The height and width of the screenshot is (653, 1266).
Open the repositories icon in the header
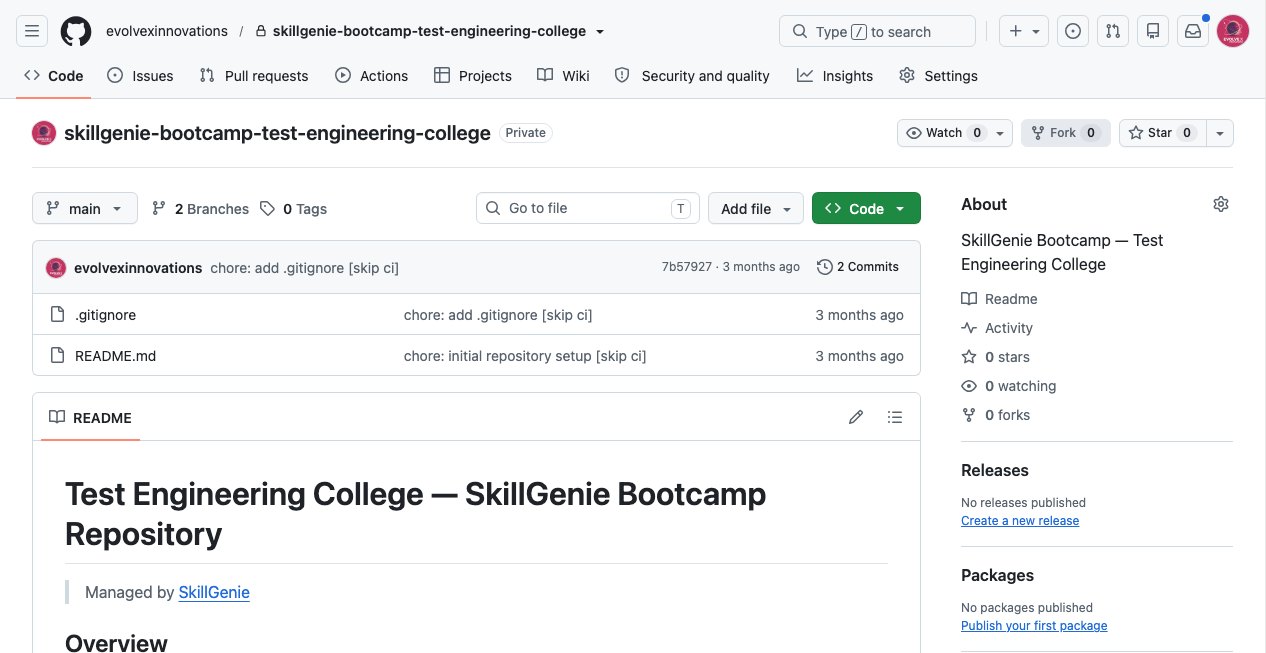coord(1153,31)
